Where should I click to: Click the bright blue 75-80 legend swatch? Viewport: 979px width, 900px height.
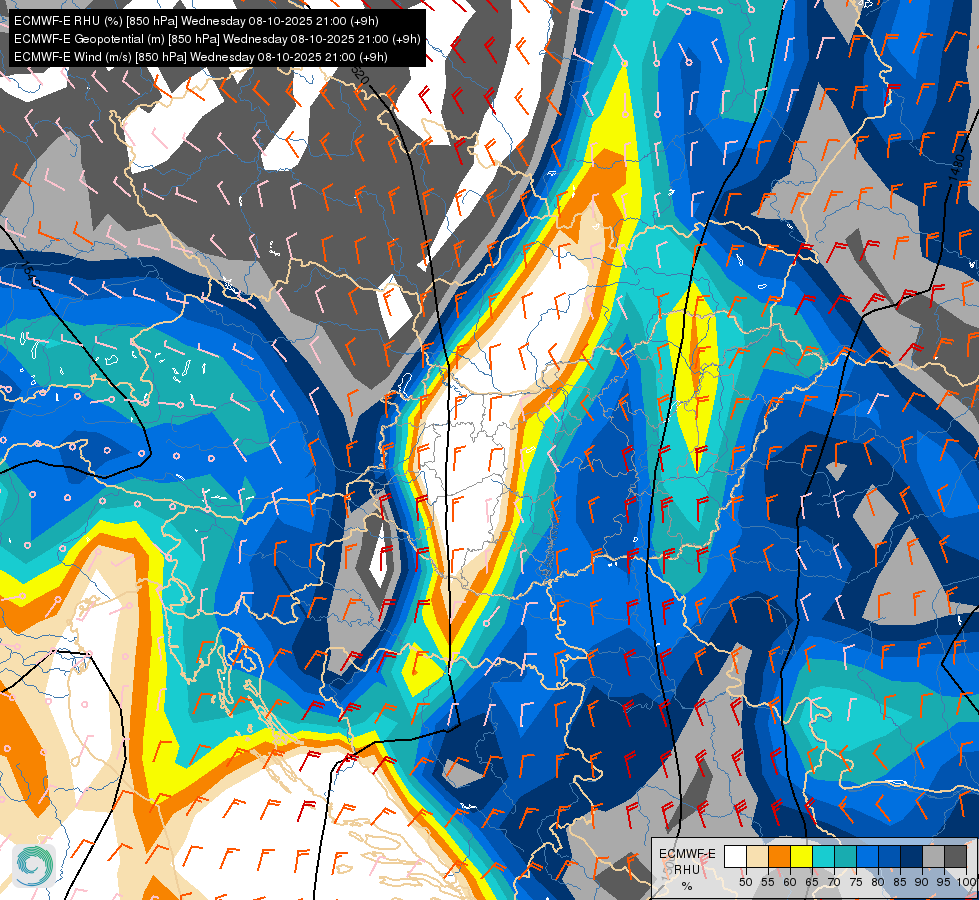(867, 856)
